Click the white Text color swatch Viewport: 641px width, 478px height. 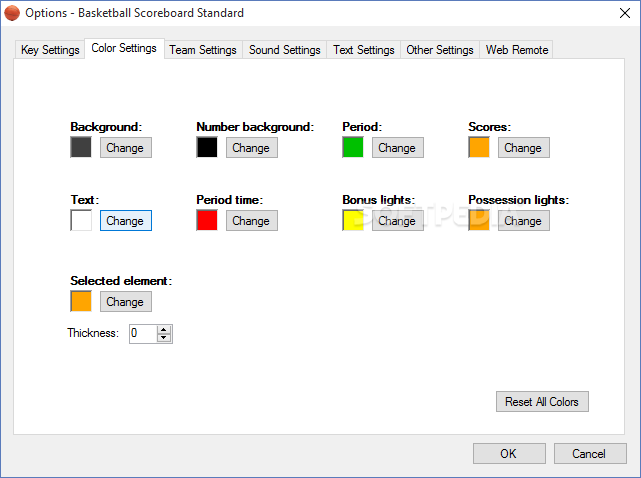click(x=81, y=220)
